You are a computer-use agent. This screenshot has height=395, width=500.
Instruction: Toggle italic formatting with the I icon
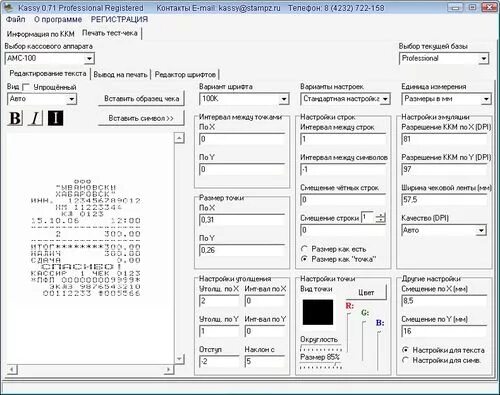35,118
